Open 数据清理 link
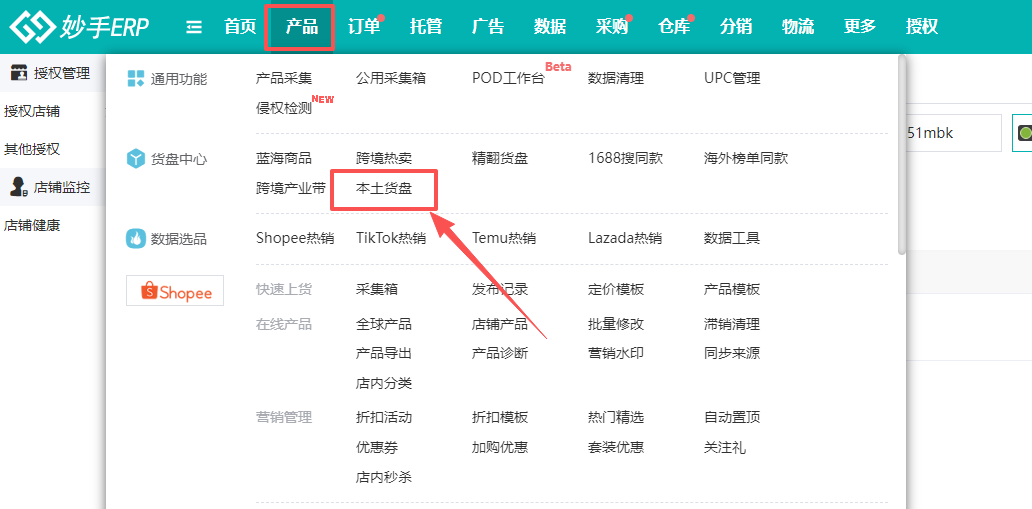The width and height of the screenshot is (1032, 509). [x=616, y=78]
